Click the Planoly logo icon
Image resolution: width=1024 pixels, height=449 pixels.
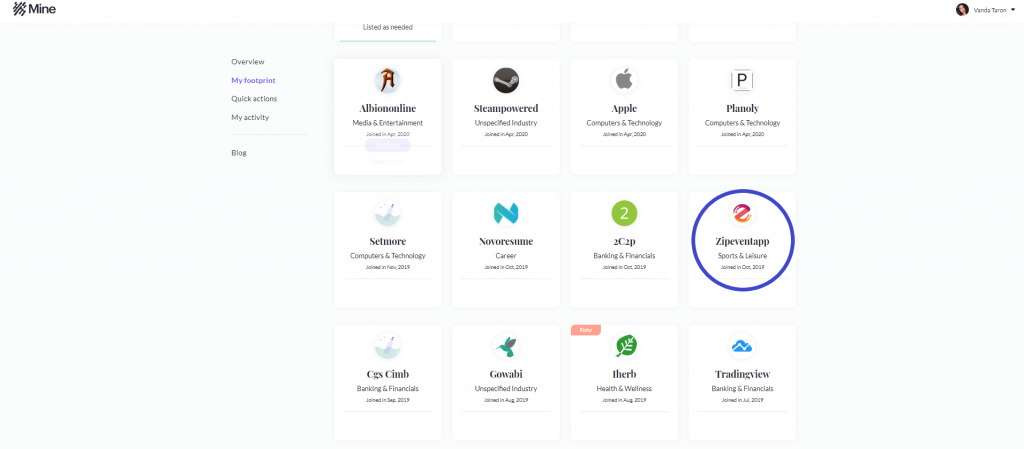point(743,80)
